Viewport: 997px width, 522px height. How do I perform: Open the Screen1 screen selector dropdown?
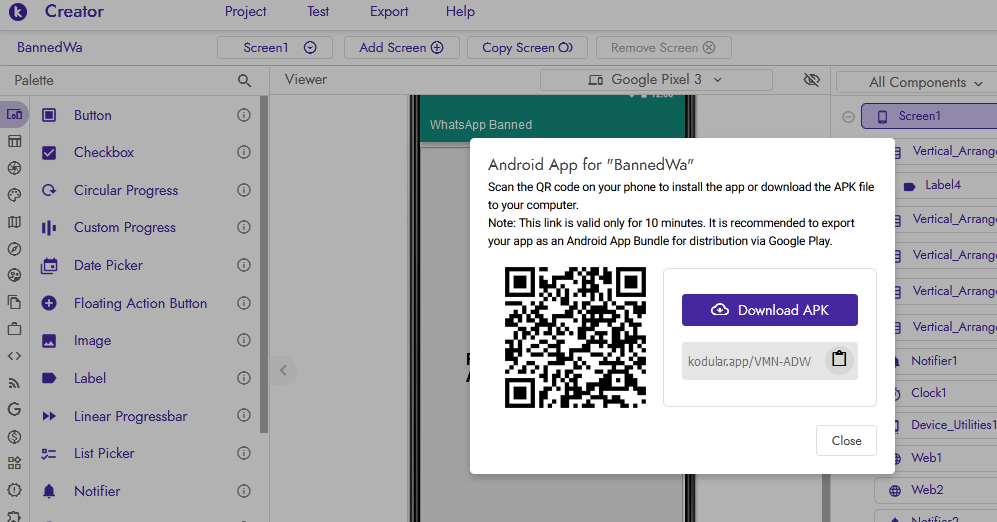(x=275, y=48)
